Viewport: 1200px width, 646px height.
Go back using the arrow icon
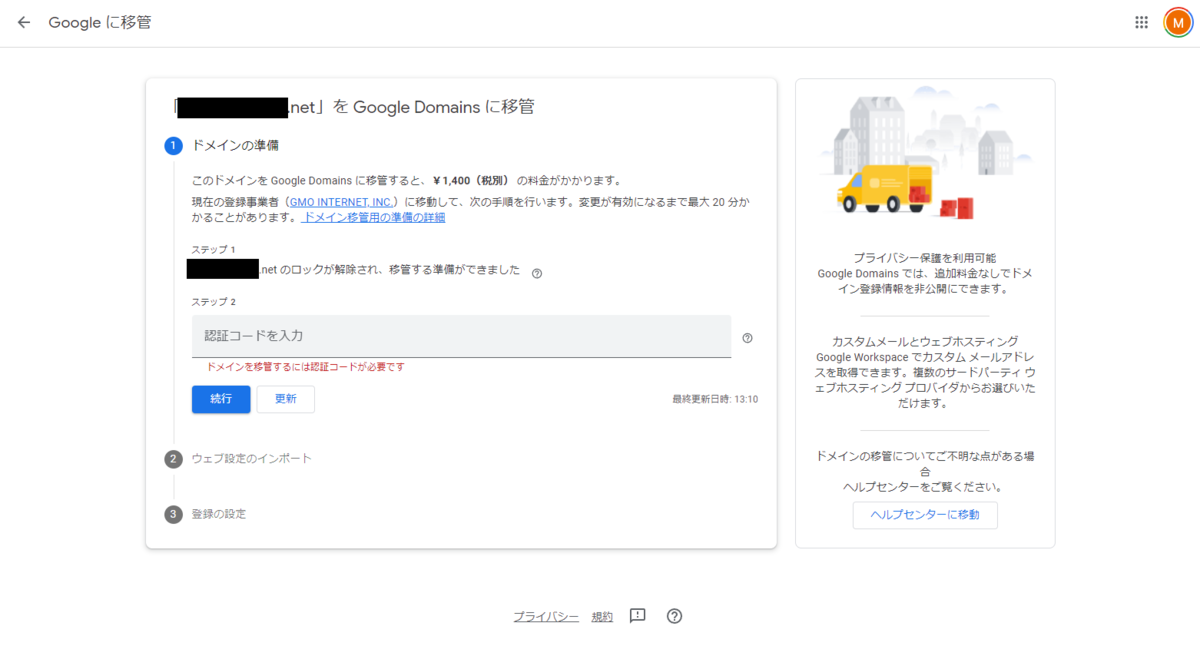pyautogui.click(x=24, y=22)
